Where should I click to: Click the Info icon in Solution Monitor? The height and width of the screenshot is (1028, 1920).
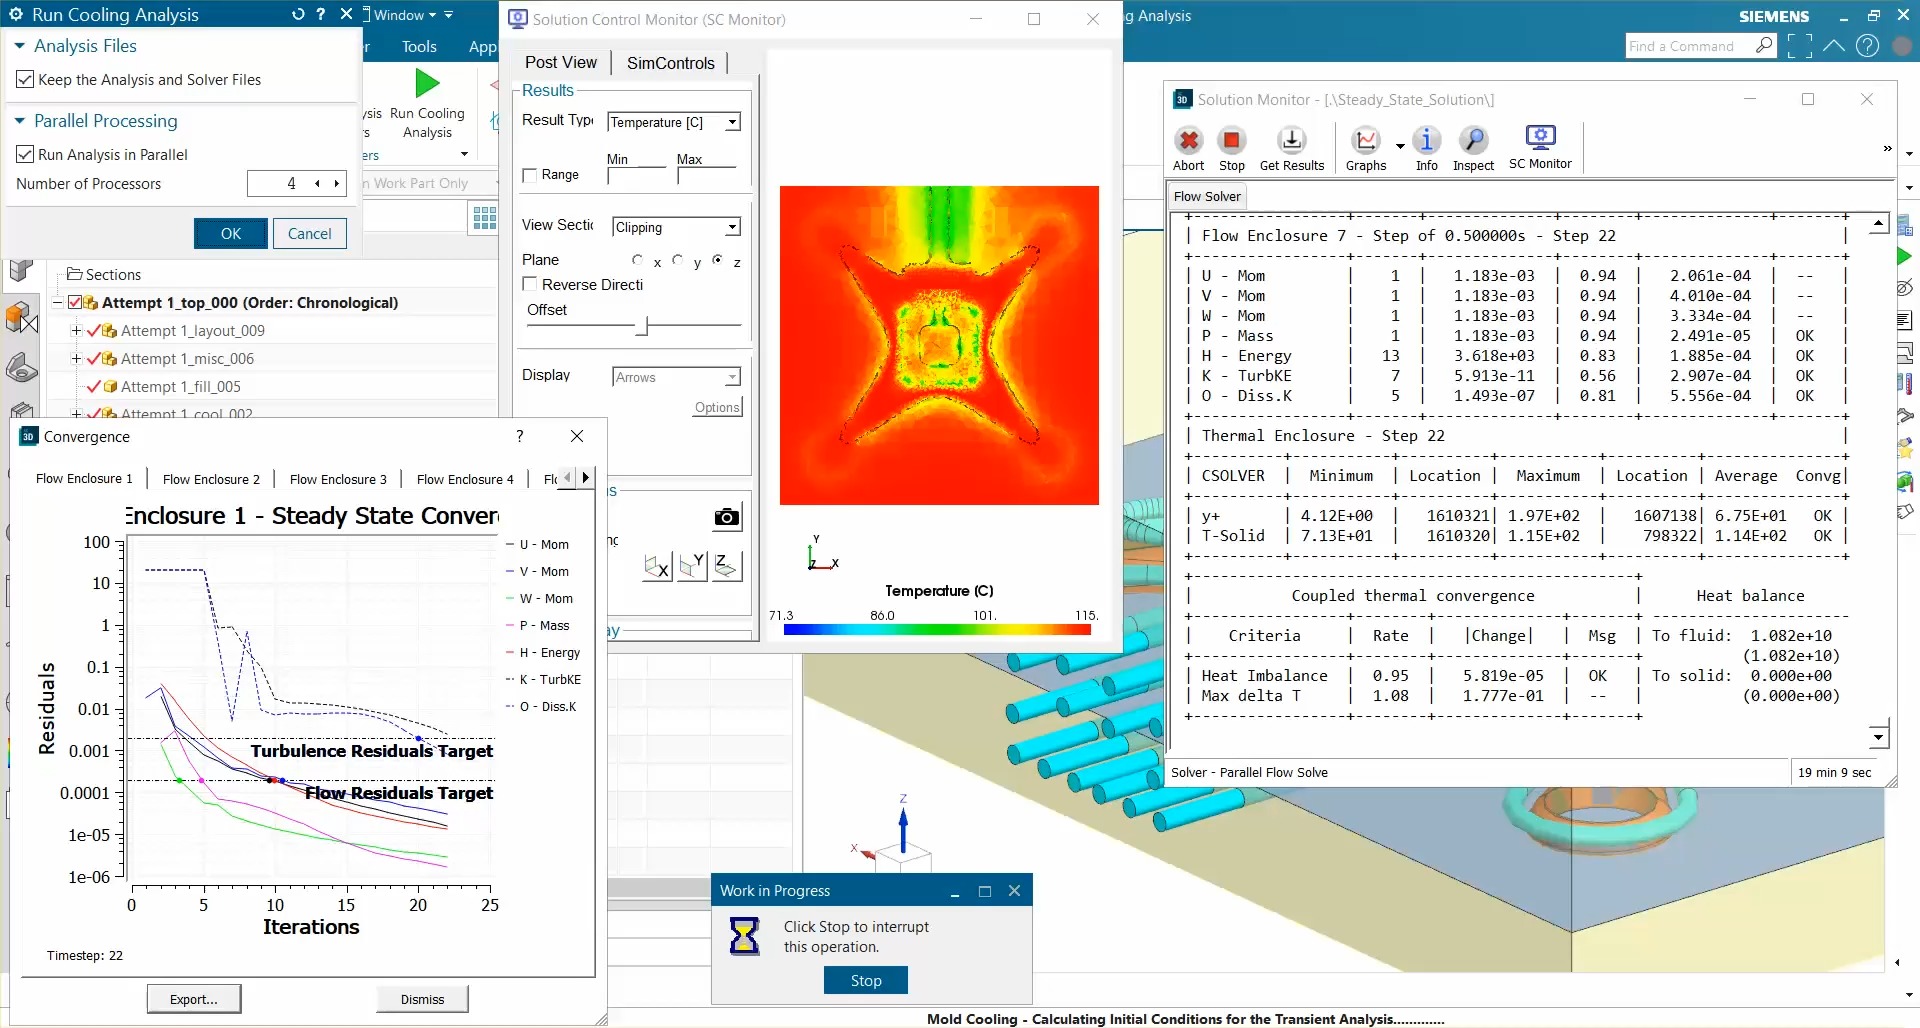click(1427, 141)
